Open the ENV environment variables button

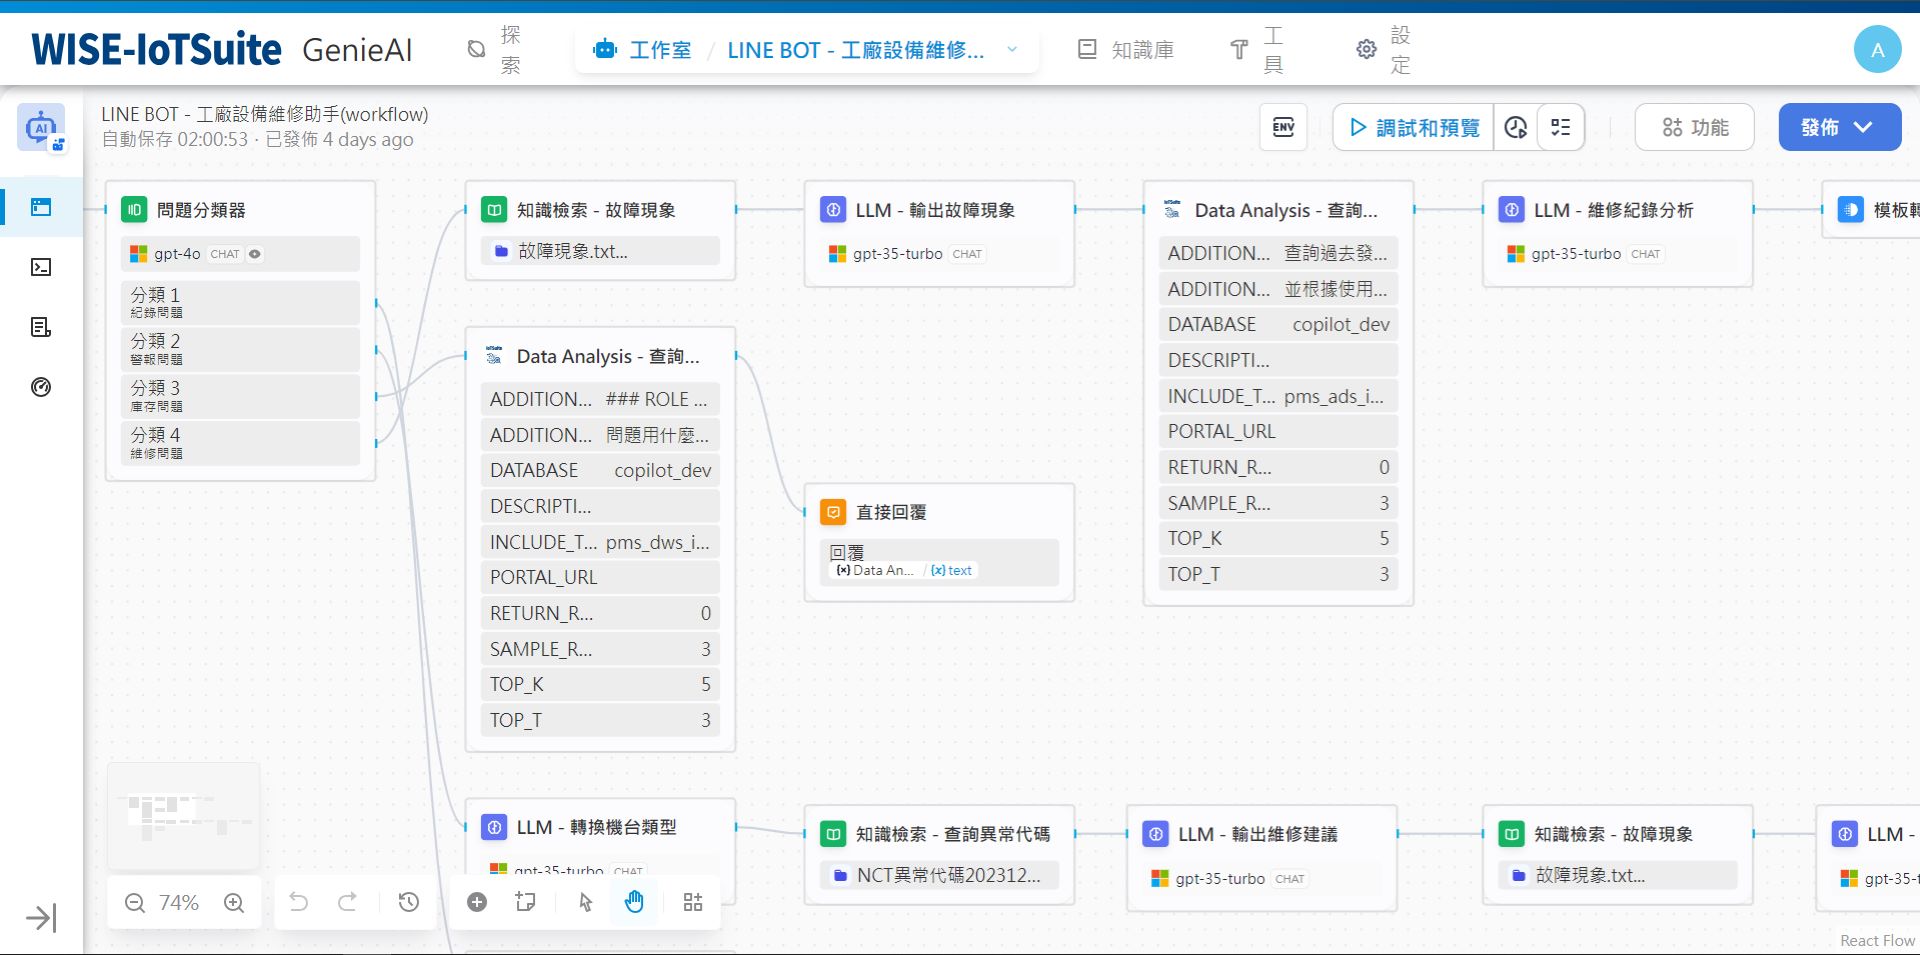coord(1283,127)
